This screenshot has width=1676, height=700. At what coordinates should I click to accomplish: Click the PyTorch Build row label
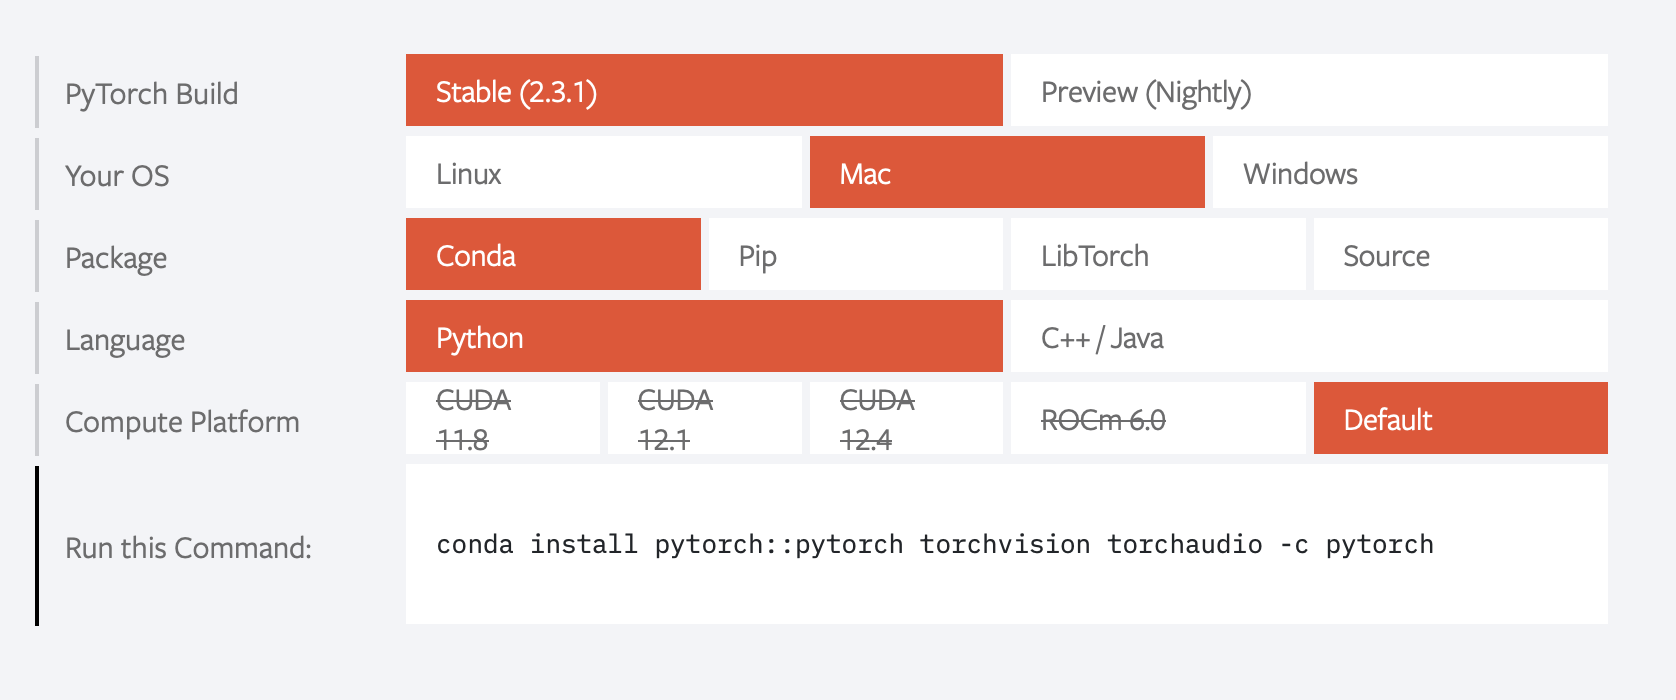click(152, 94)
